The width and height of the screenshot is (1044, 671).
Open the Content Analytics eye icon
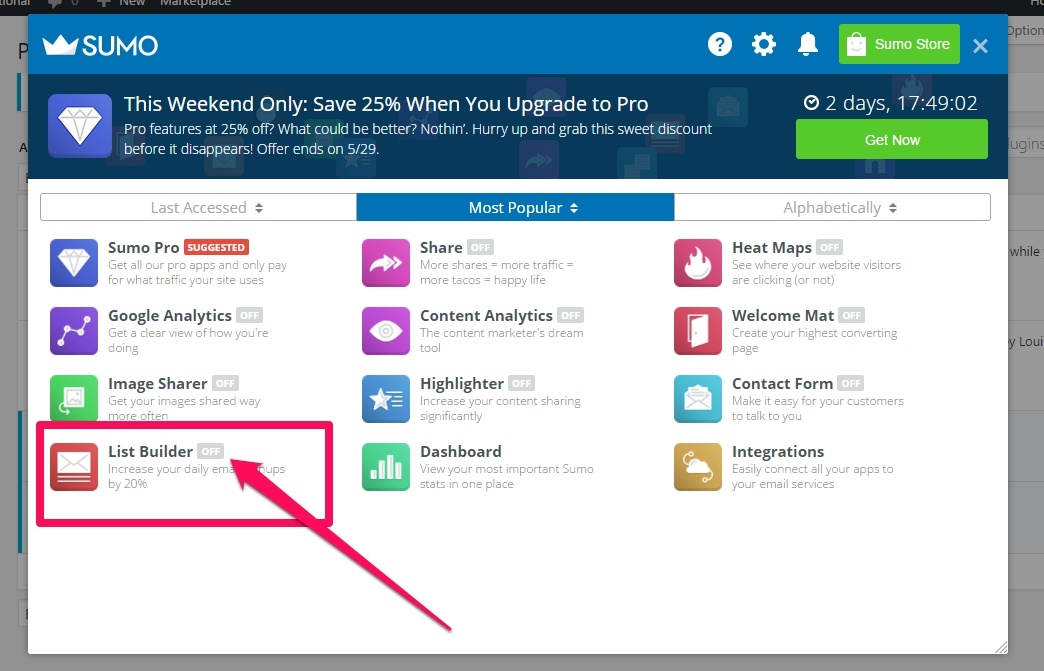coord(386,331)
